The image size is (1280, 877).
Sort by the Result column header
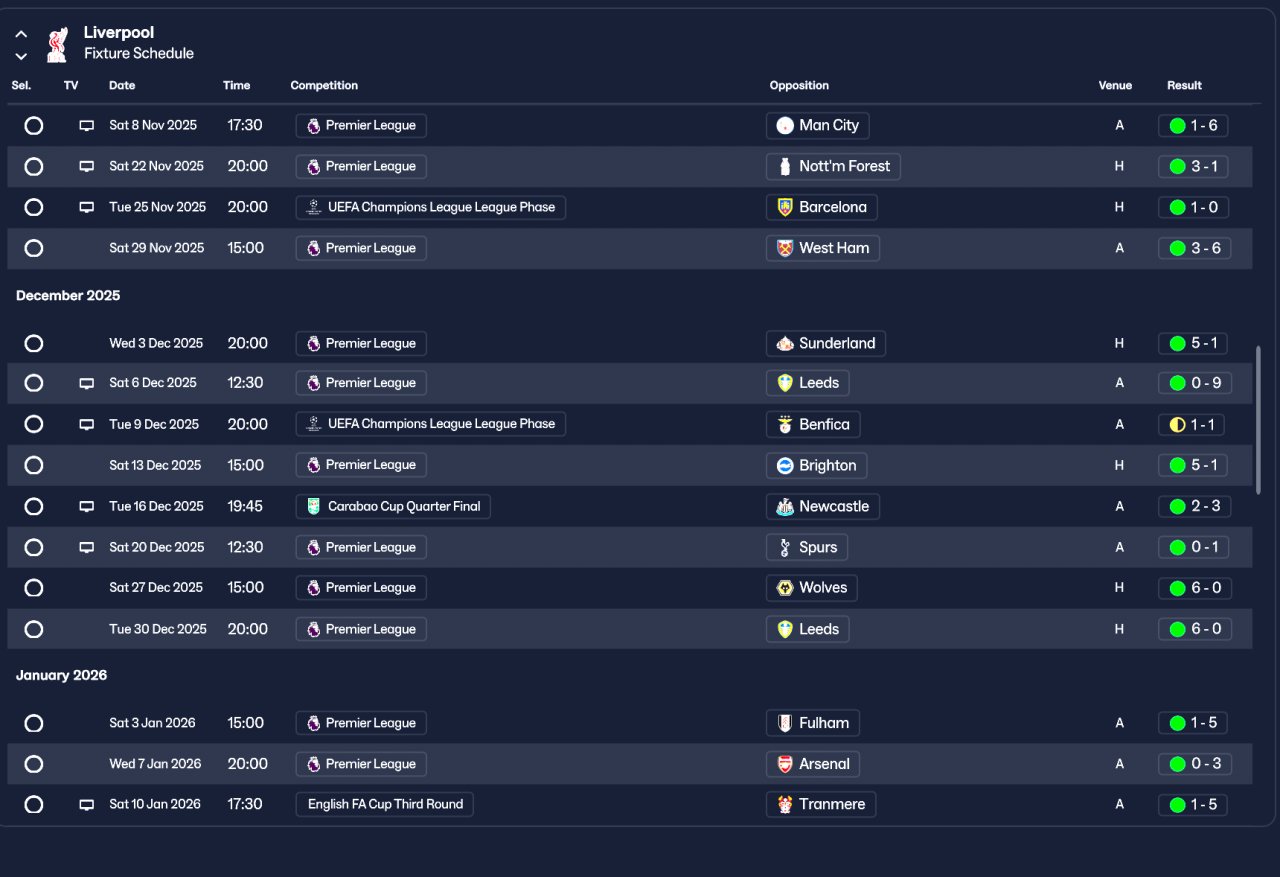[1184, 85]
